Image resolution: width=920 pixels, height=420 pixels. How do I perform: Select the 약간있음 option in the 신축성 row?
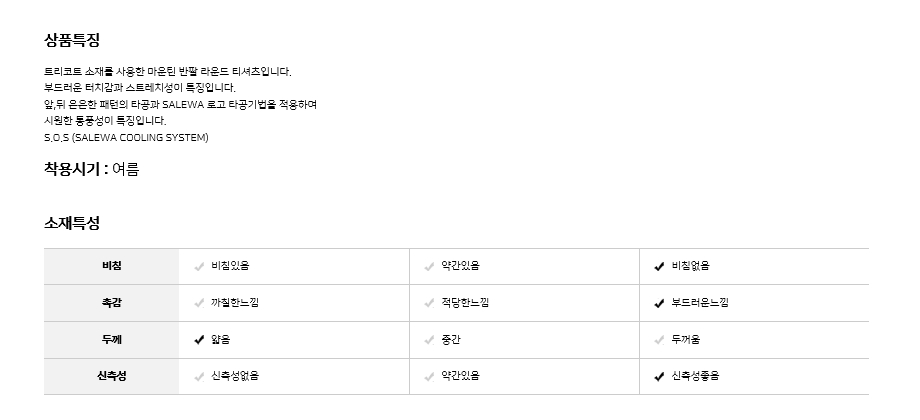pyautogui.click(x=460, y=377)
